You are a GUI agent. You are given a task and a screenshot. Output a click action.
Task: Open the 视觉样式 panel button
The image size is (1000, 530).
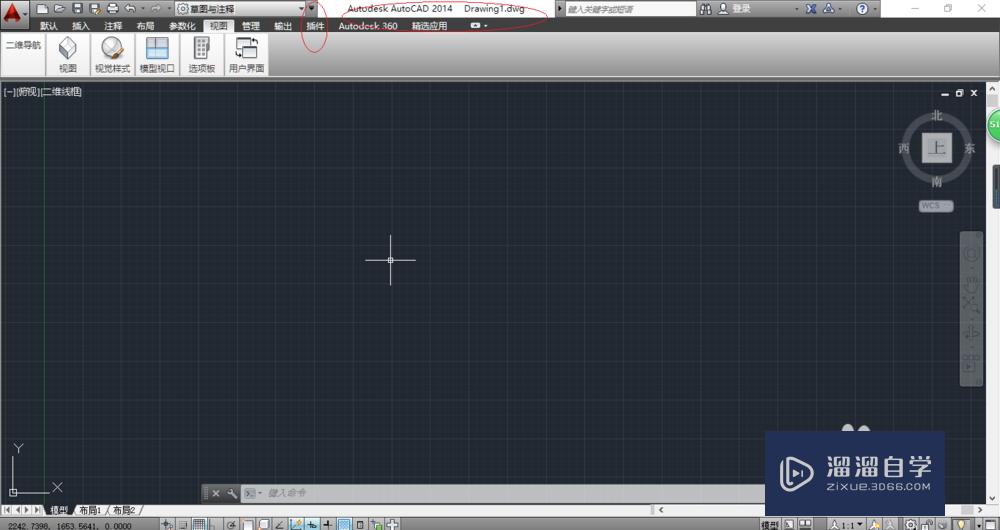click(113, 54)
